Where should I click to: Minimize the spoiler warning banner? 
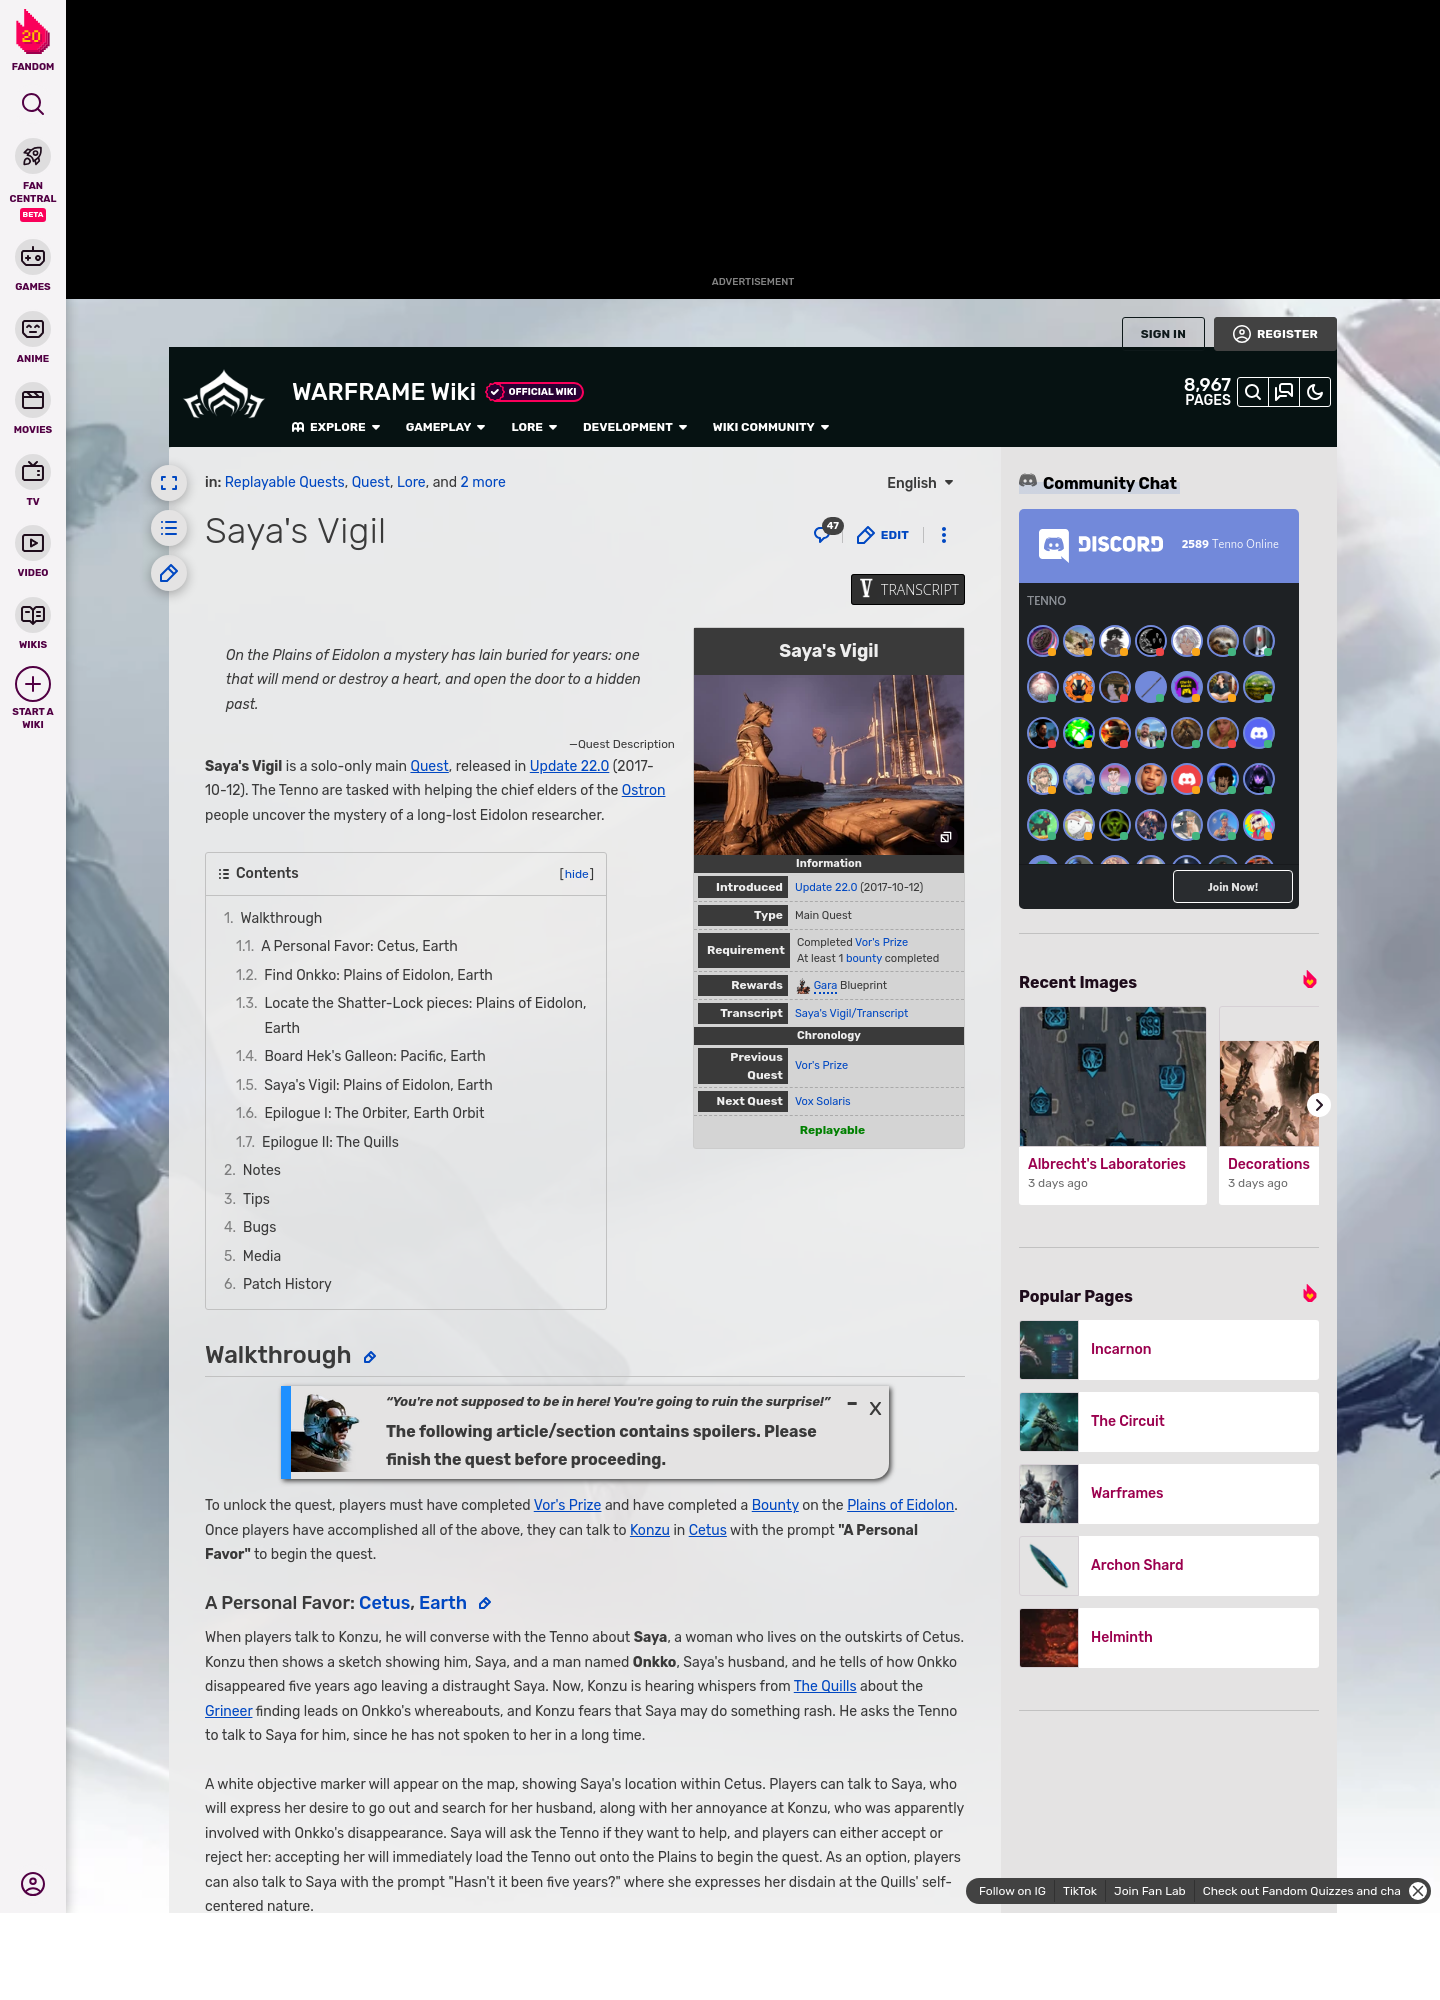coord(852,1404)
